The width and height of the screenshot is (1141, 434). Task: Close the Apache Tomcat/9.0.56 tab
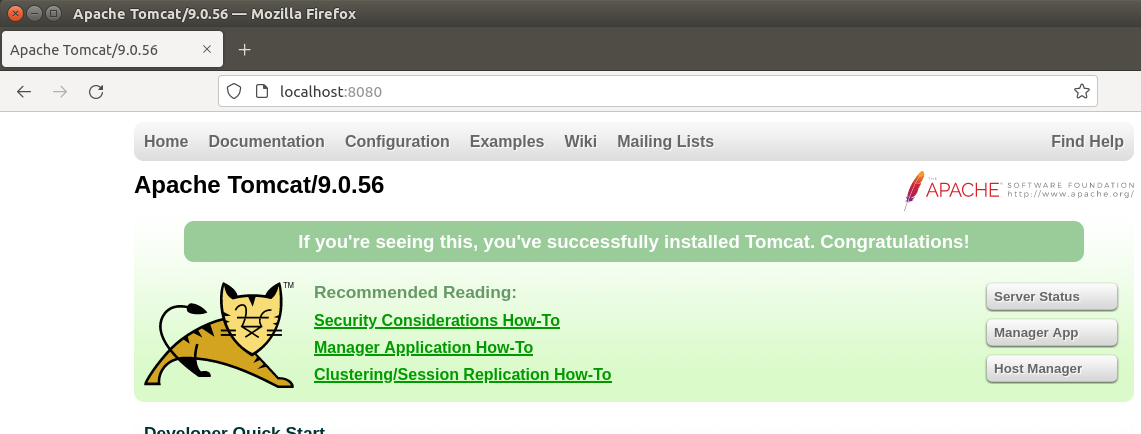[x=207, y=50]
